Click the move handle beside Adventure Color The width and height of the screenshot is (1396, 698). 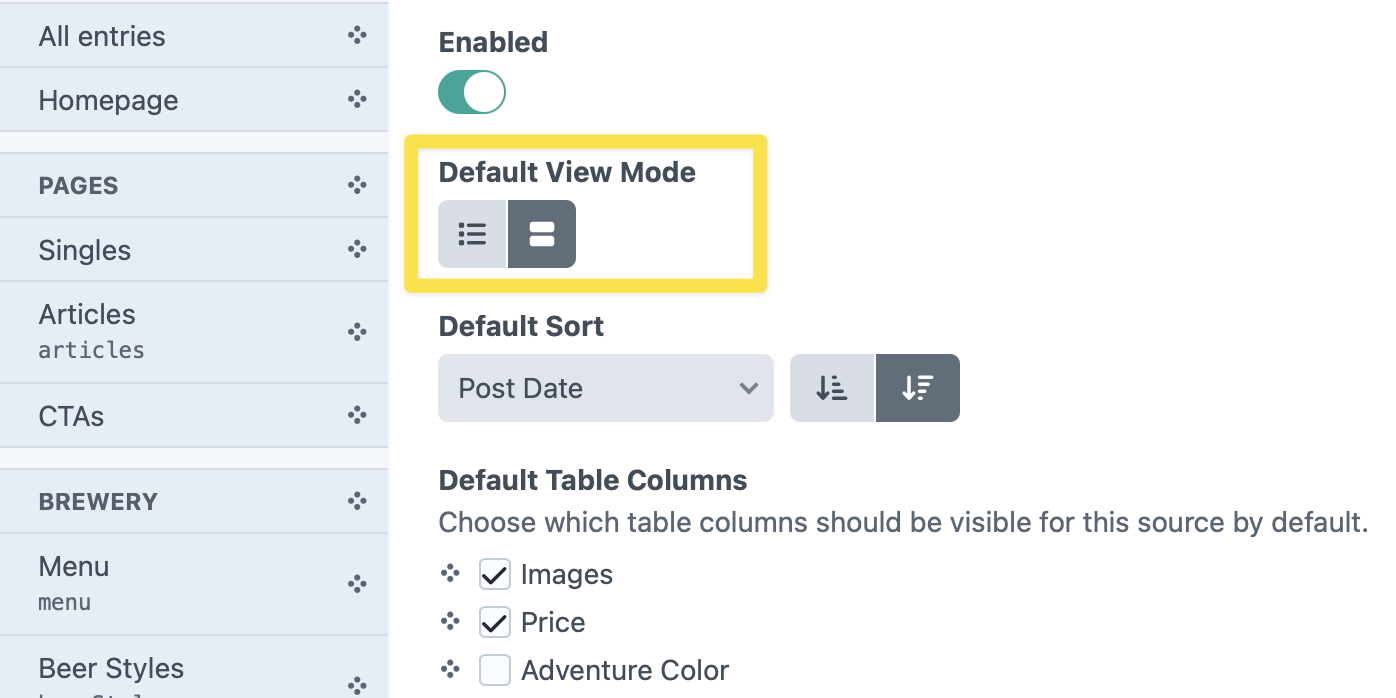coord(451,670)
